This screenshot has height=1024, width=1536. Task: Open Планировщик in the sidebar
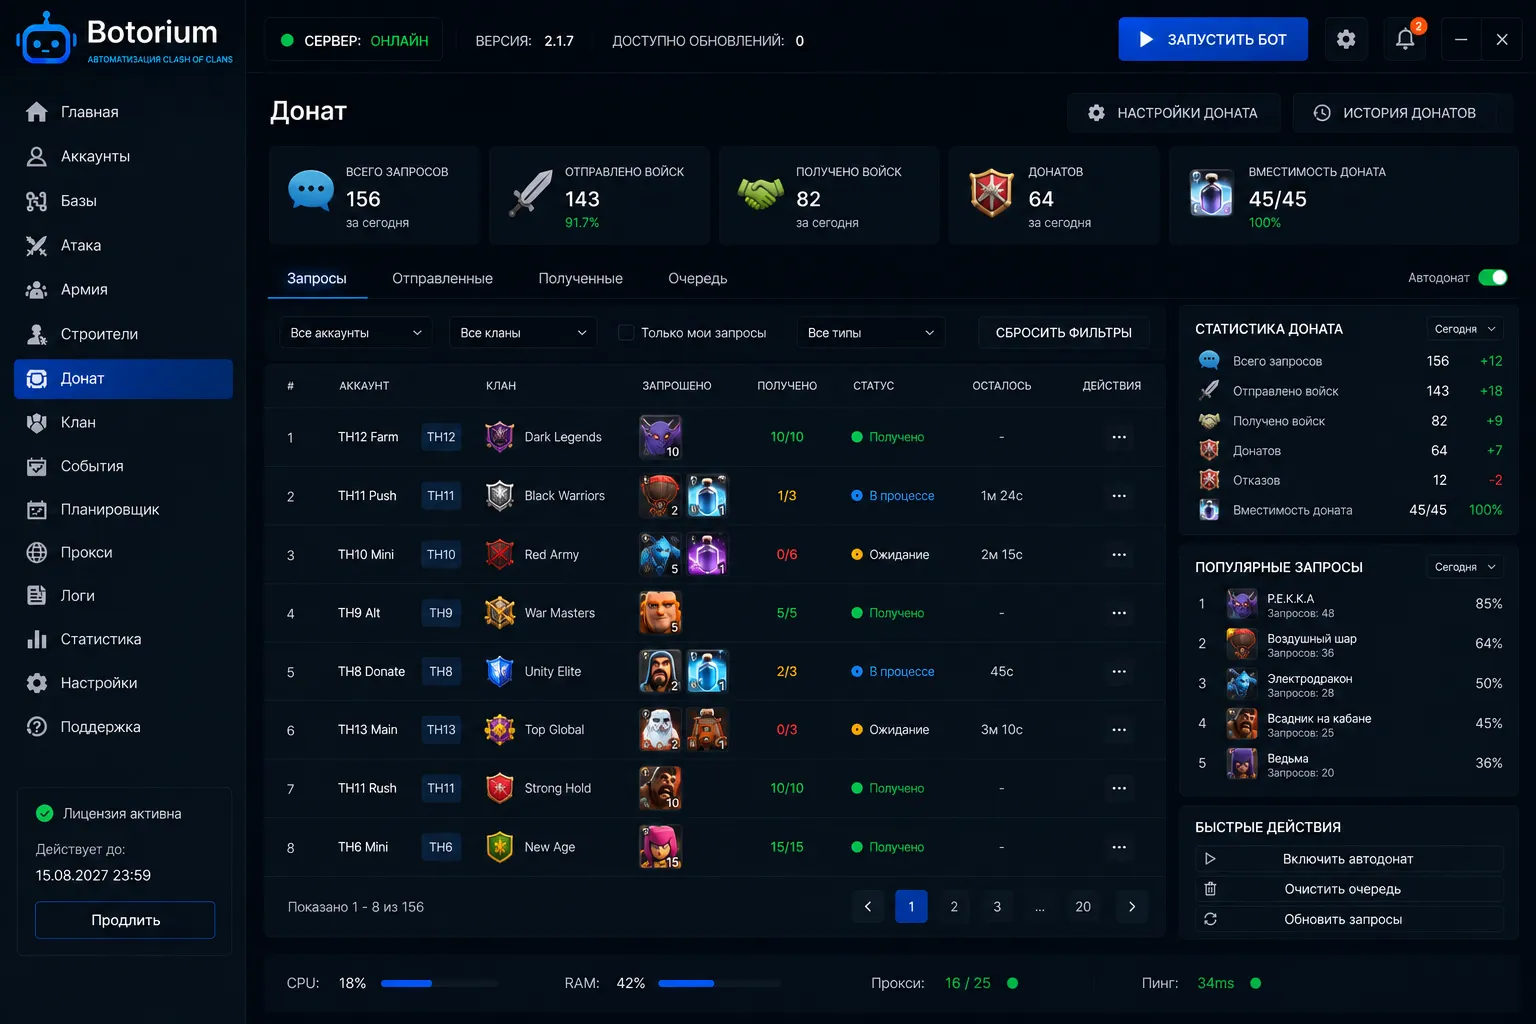click(124, 510)
